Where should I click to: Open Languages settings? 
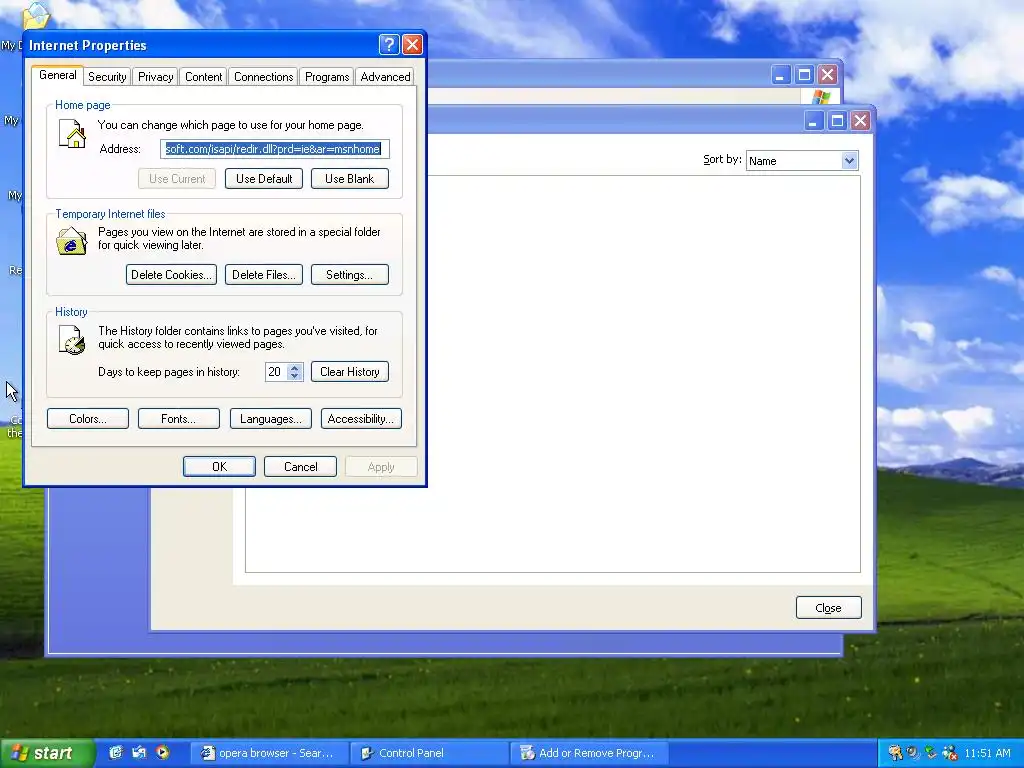point(270,419)
